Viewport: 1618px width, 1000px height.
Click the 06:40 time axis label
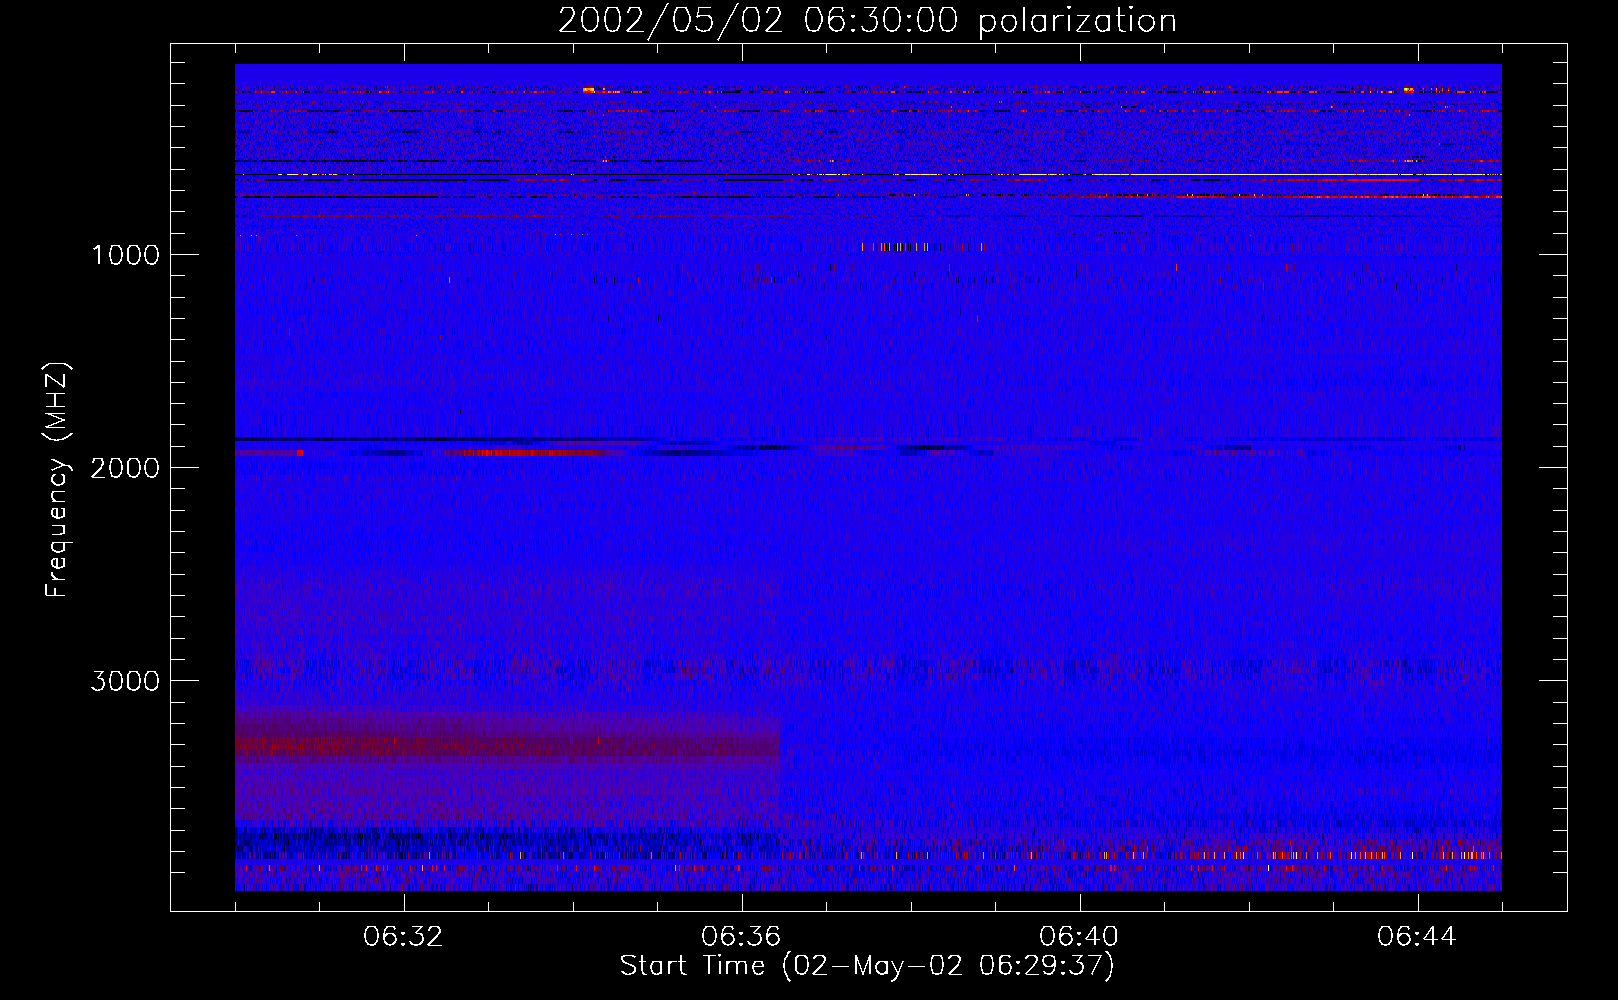point(1079,937)
